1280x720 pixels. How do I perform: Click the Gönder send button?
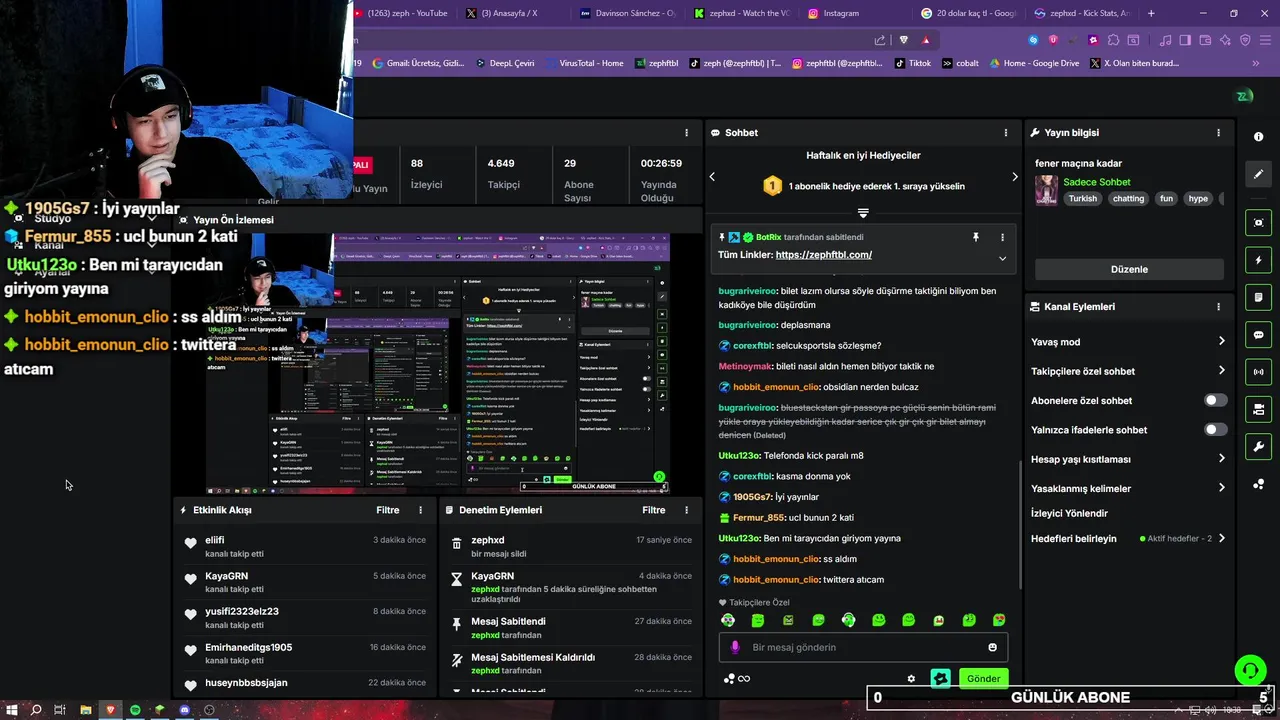pos(983,678)
